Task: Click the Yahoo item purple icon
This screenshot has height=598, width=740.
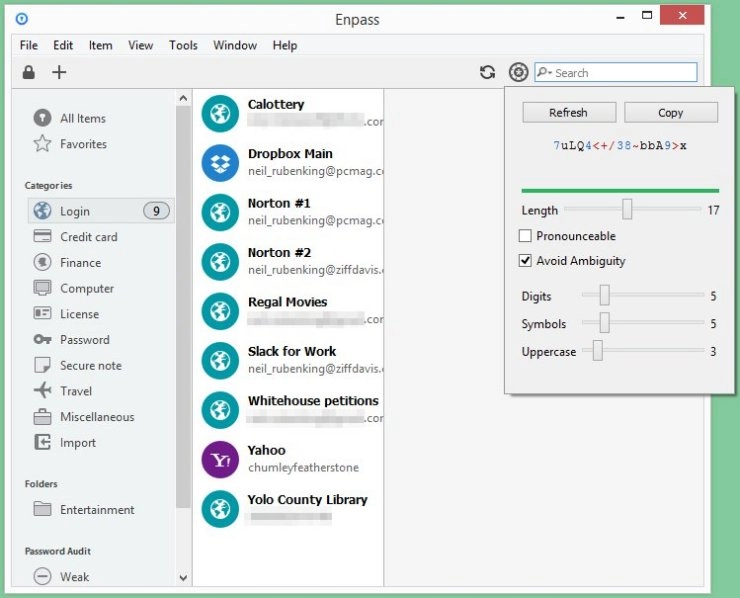Action: pos(220,459)
